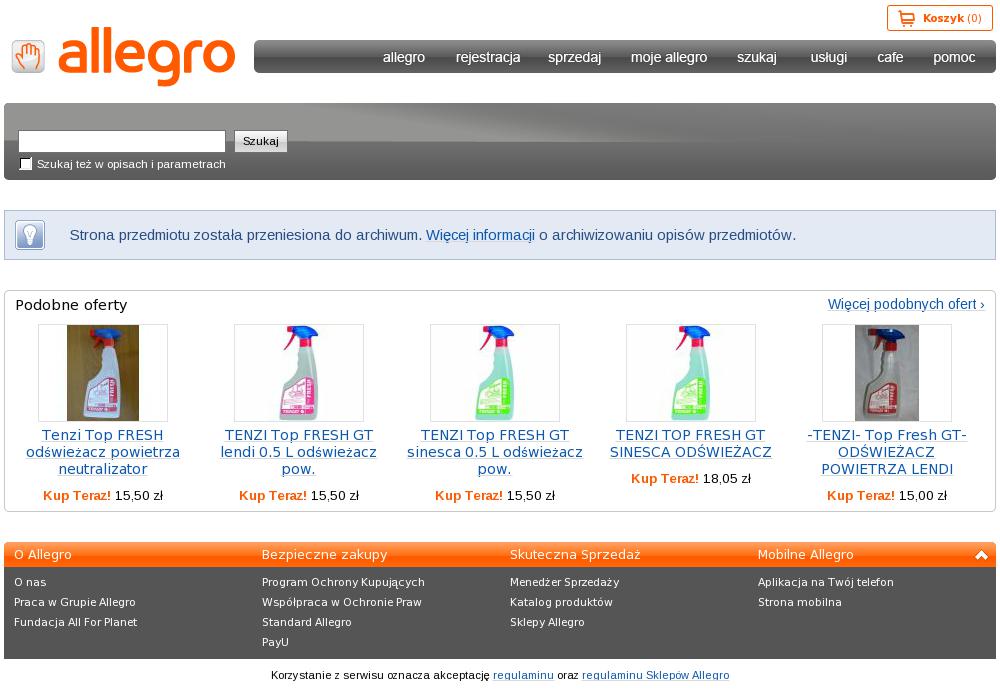Open the usługi menu item
The width and height of the screenshot is (1000, 695).
[x=828, y=57]
